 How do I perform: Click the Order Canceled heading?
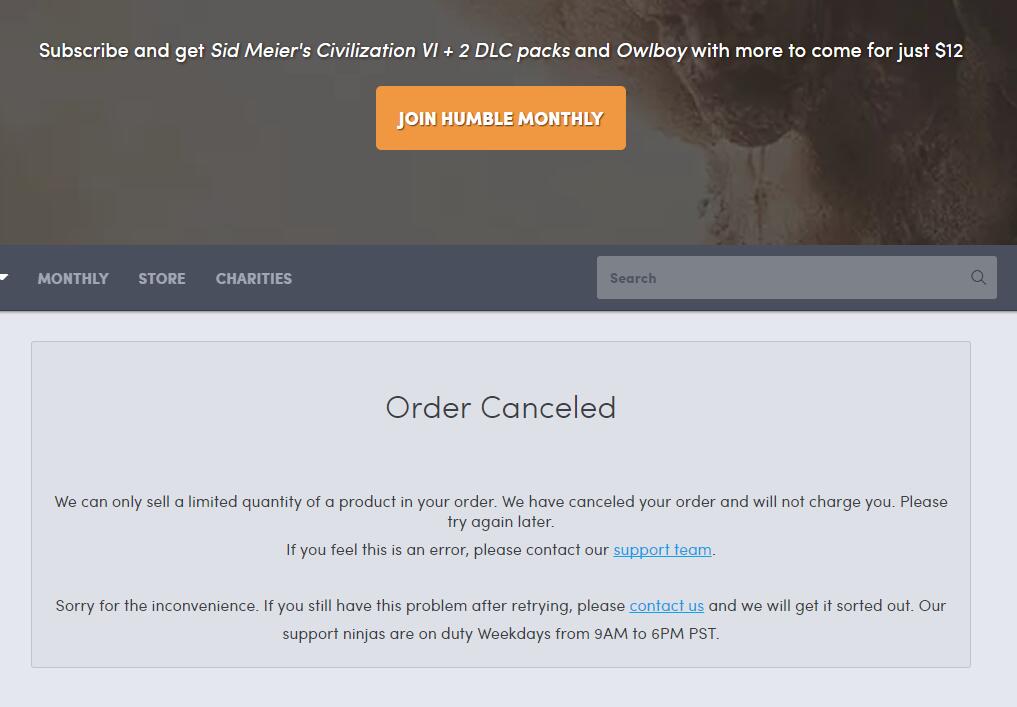point(501,408)
